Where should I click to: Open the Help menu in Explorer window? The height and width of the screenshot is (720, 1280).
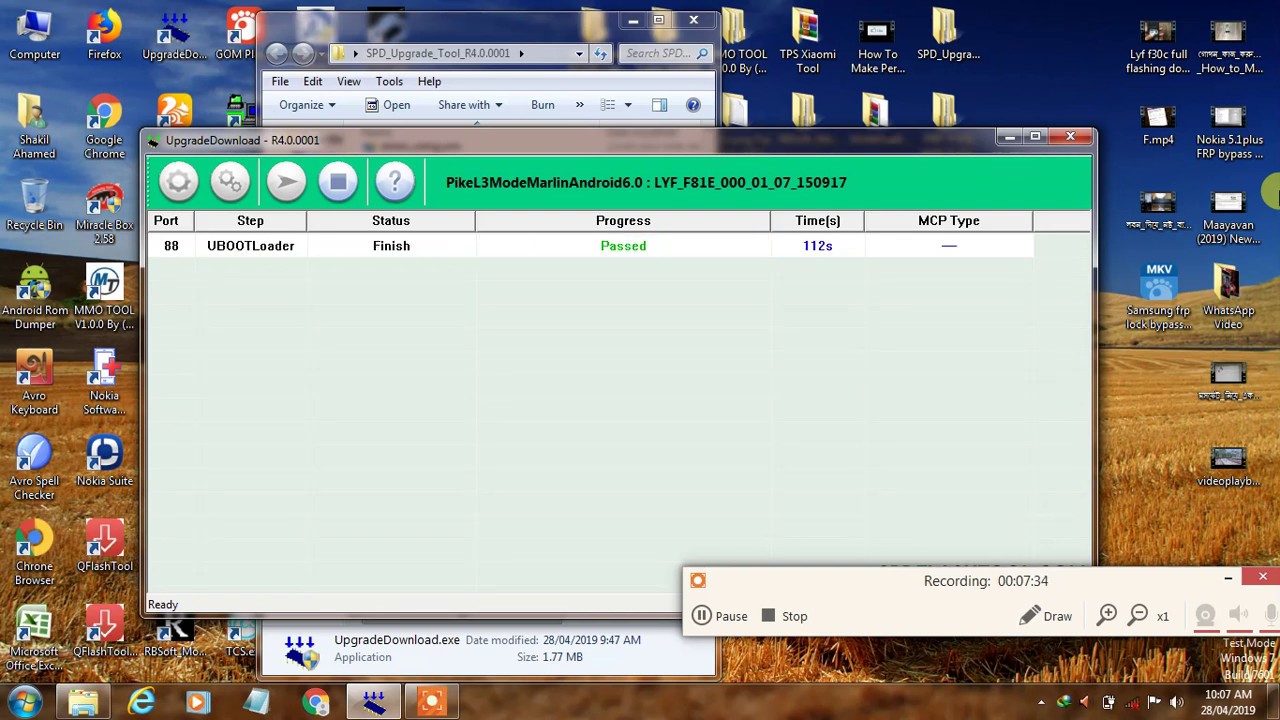pyautogui.click(x=429, y=82)
